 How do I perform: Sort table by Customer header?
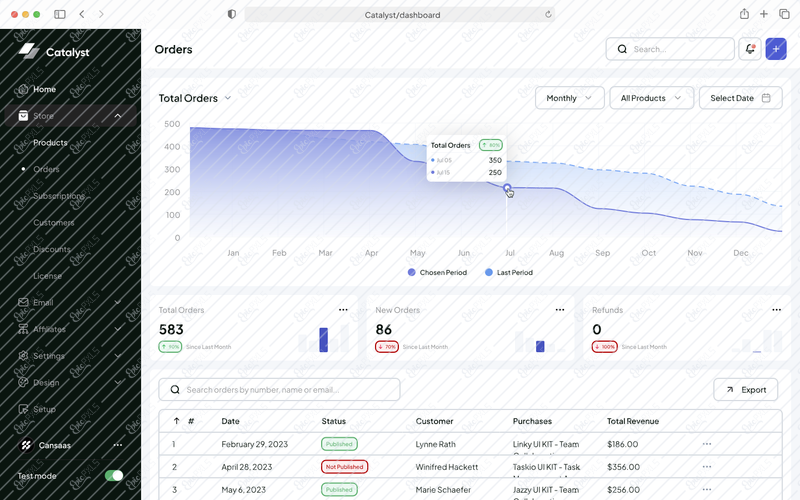tap(434, 421)
